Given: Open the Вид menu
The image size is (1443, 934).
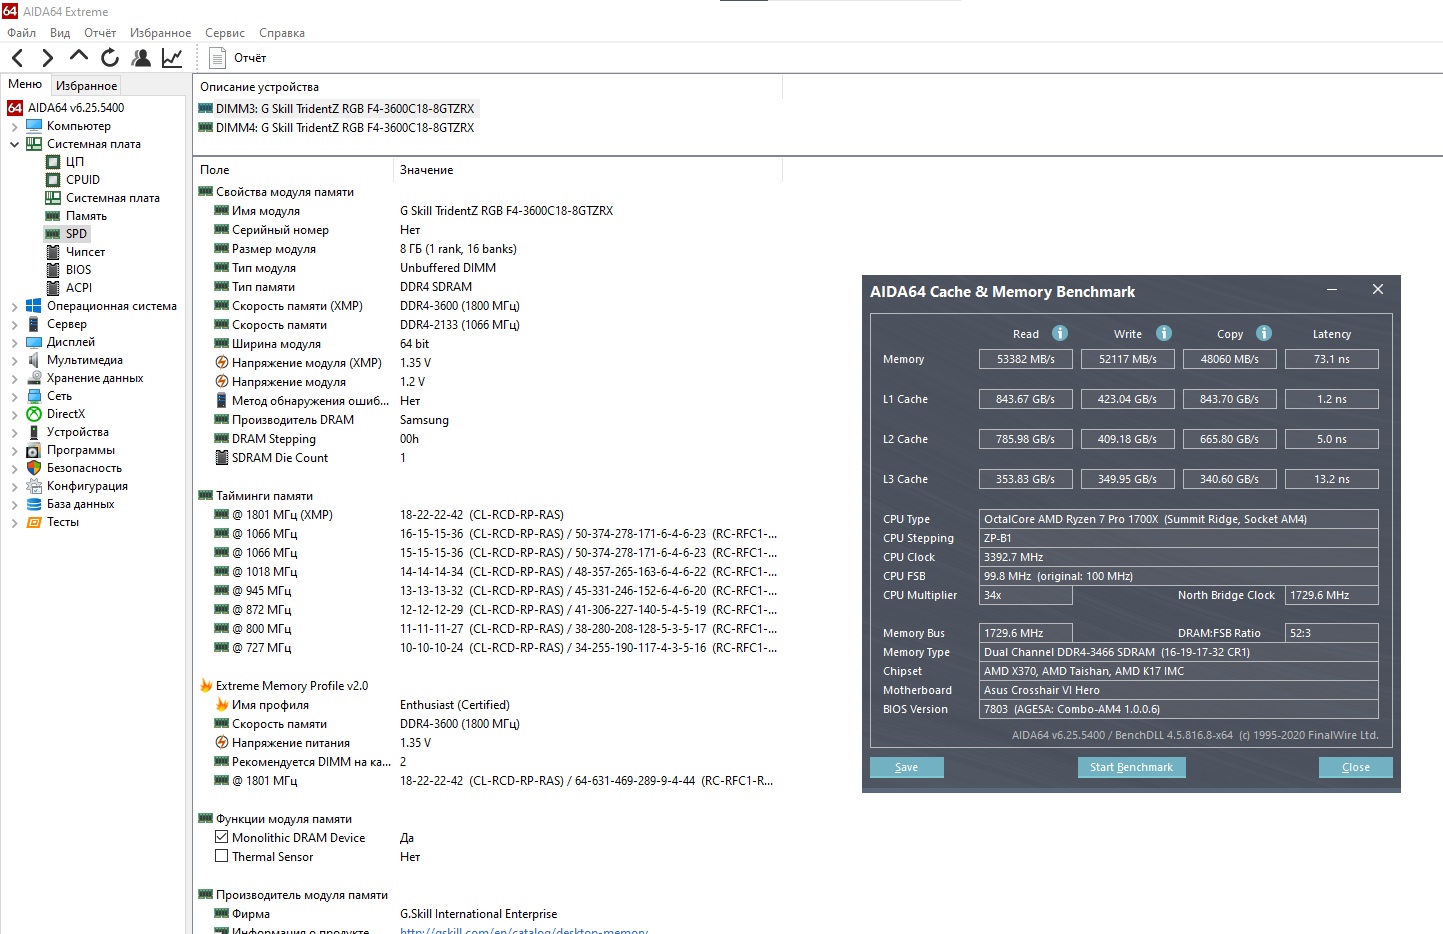Looking at the screenshot, I should pyautogui.click(x=60, y=33).
